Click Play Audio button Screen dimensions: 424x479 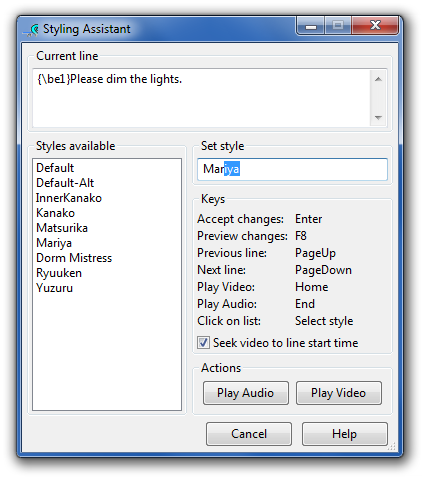pos(246,393)
